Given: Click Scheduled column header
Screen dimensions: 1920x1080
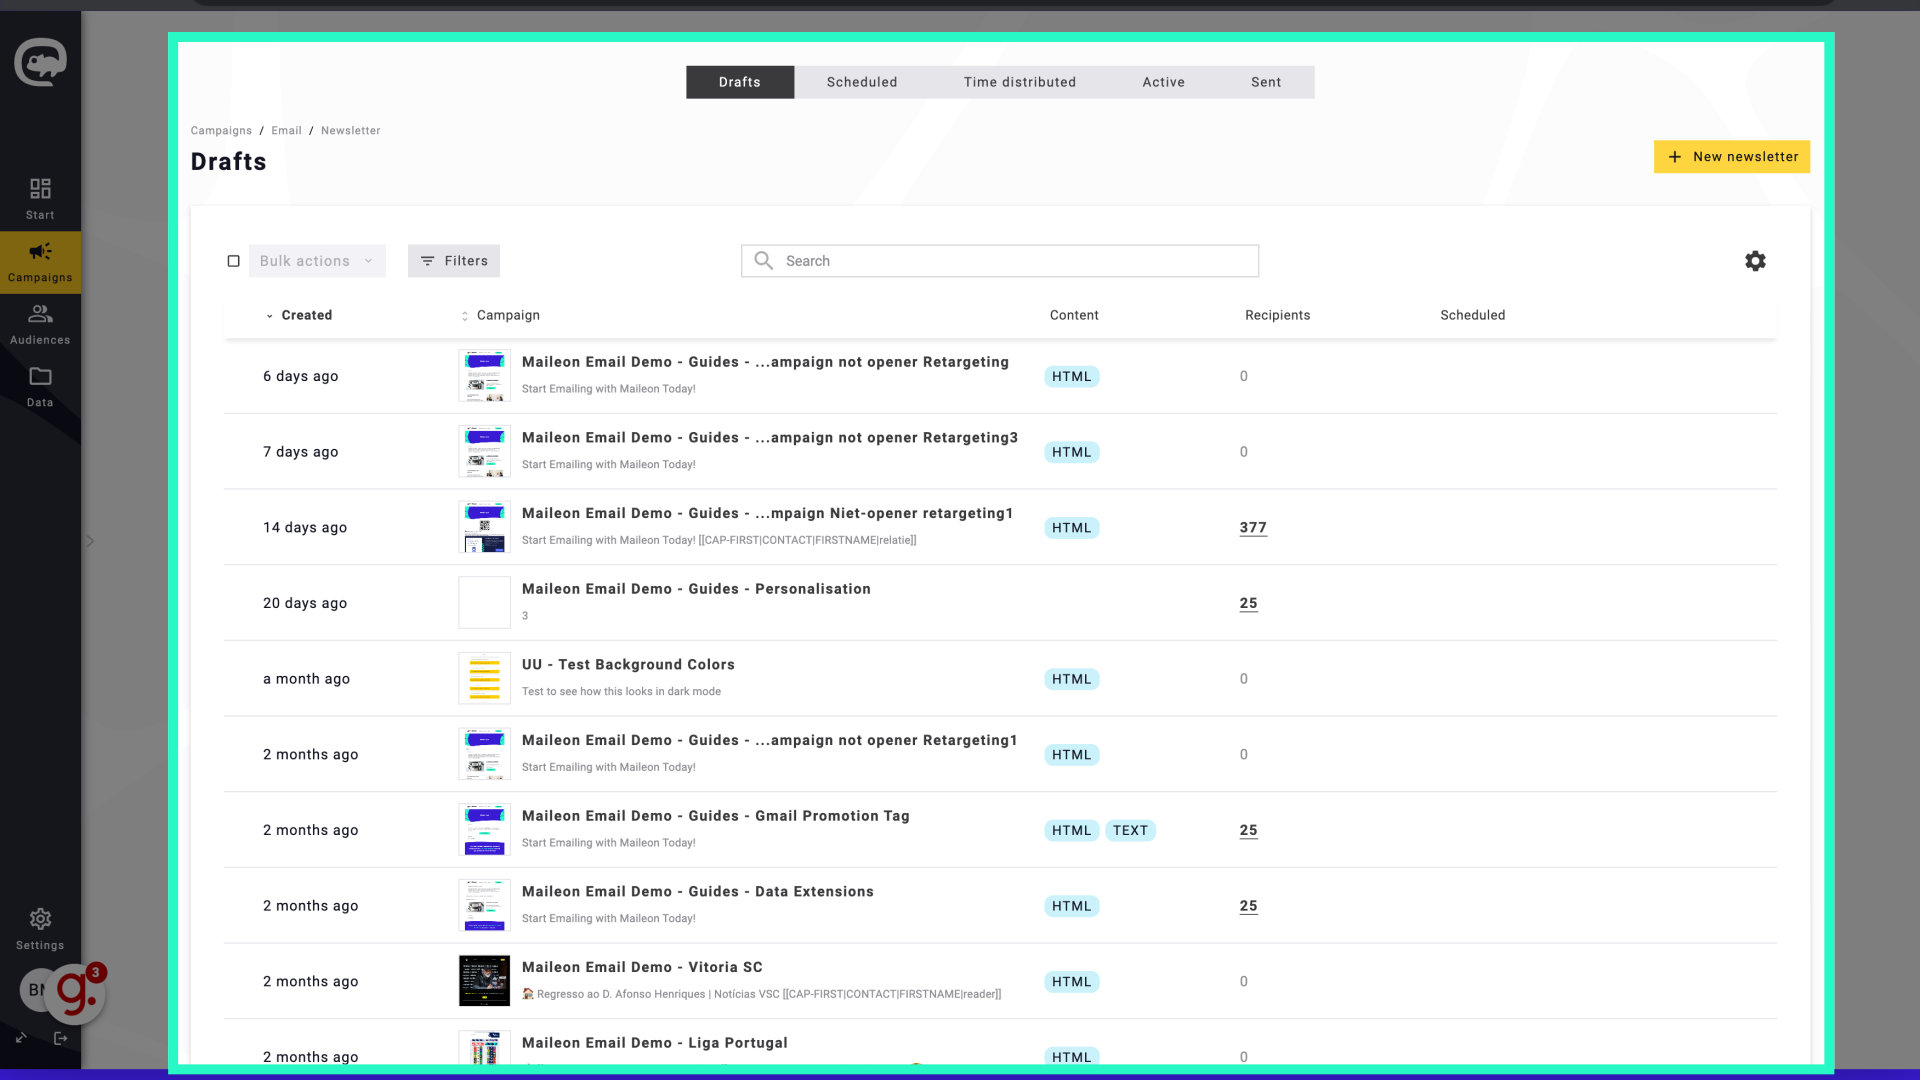Looking at the screenshot, I should tap(1472, 315).
